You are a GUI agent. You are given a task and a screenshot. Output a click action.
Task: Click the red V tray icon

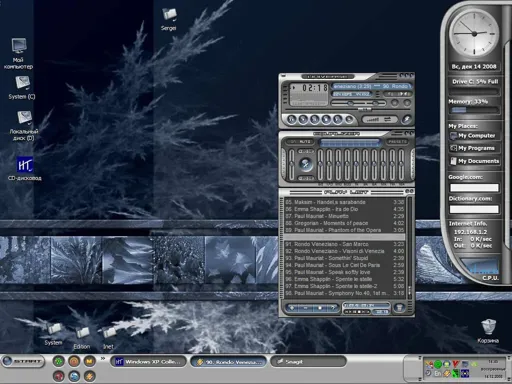(456, 364)
